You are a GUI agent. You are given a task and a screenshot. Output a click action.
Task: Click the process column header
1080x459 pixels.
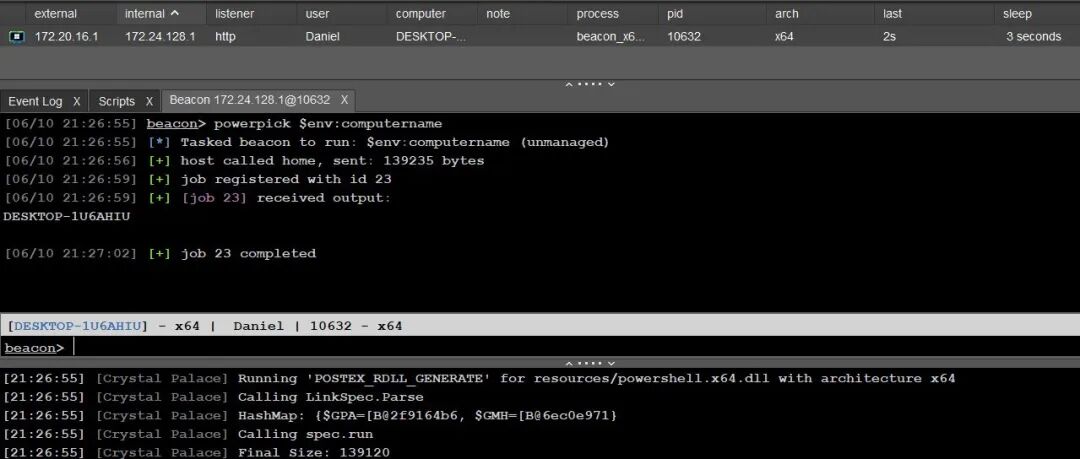point(597,14)
